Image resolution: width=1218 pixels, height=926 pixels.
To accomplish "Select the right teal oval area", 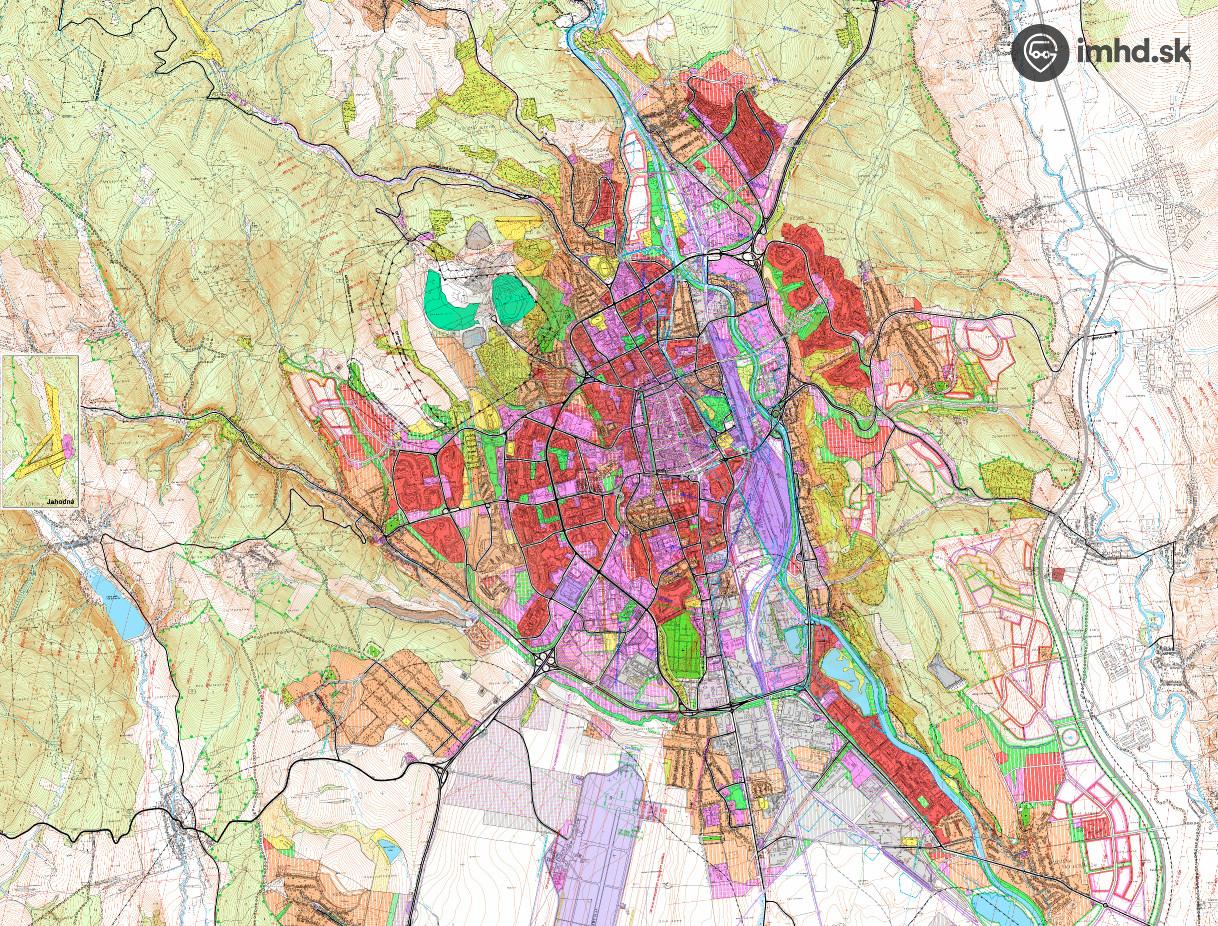I will pos(511,296).
